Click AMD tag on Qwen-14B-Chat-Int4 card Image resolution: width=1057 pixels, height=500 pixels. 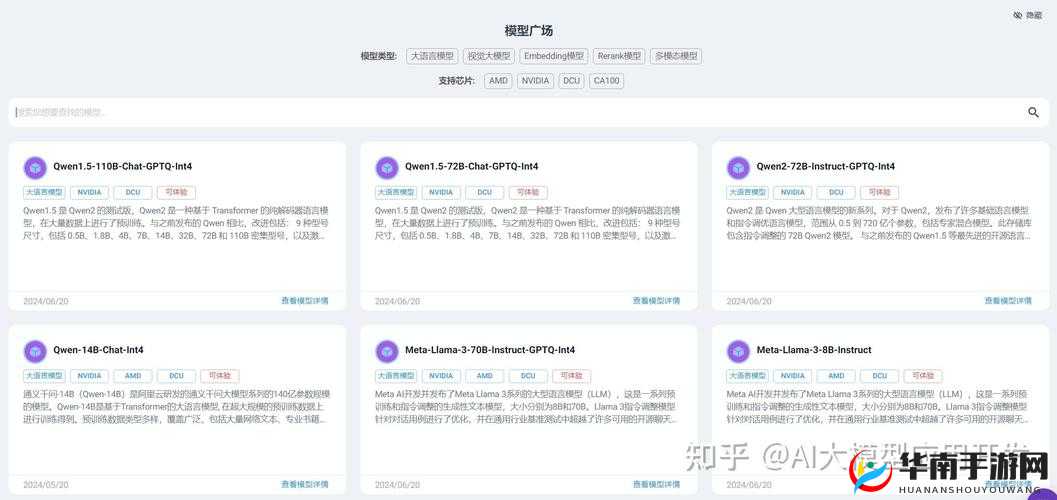pos(133,376)
